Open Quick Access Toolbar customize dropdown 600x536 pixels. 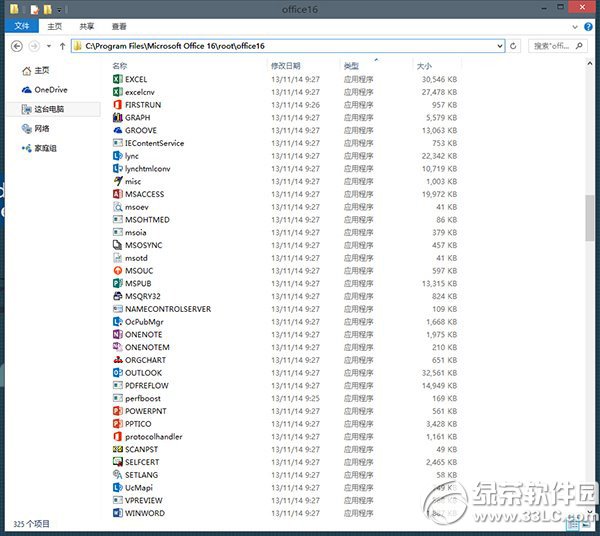pyautogui.click(x=59, y=10)
